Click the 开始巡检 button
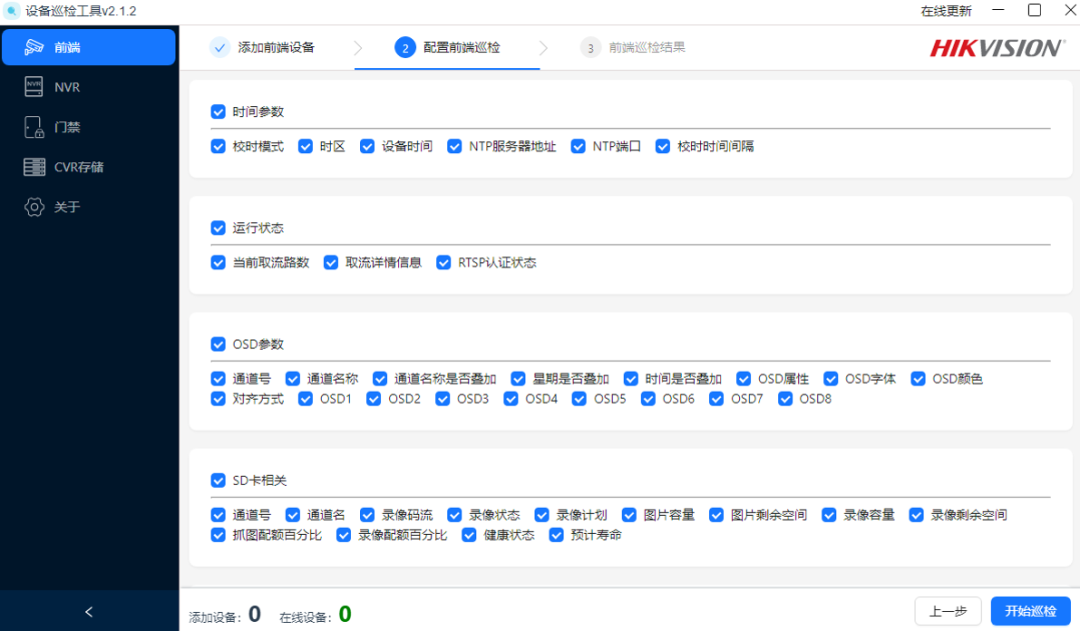Screen dimensions: 1080x631 1030,611
